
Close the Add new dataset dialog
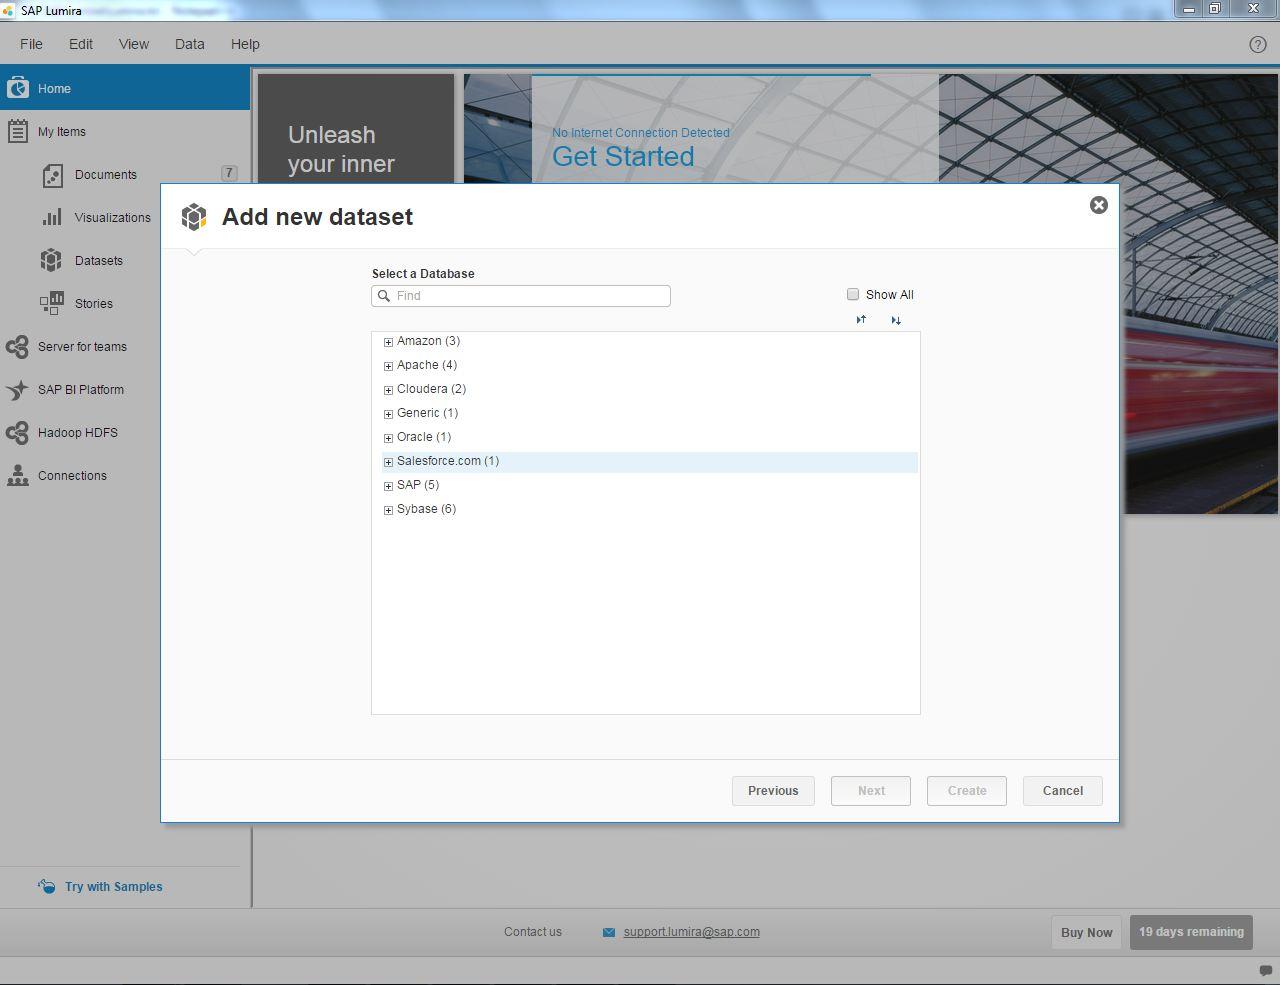(1098, 205)
